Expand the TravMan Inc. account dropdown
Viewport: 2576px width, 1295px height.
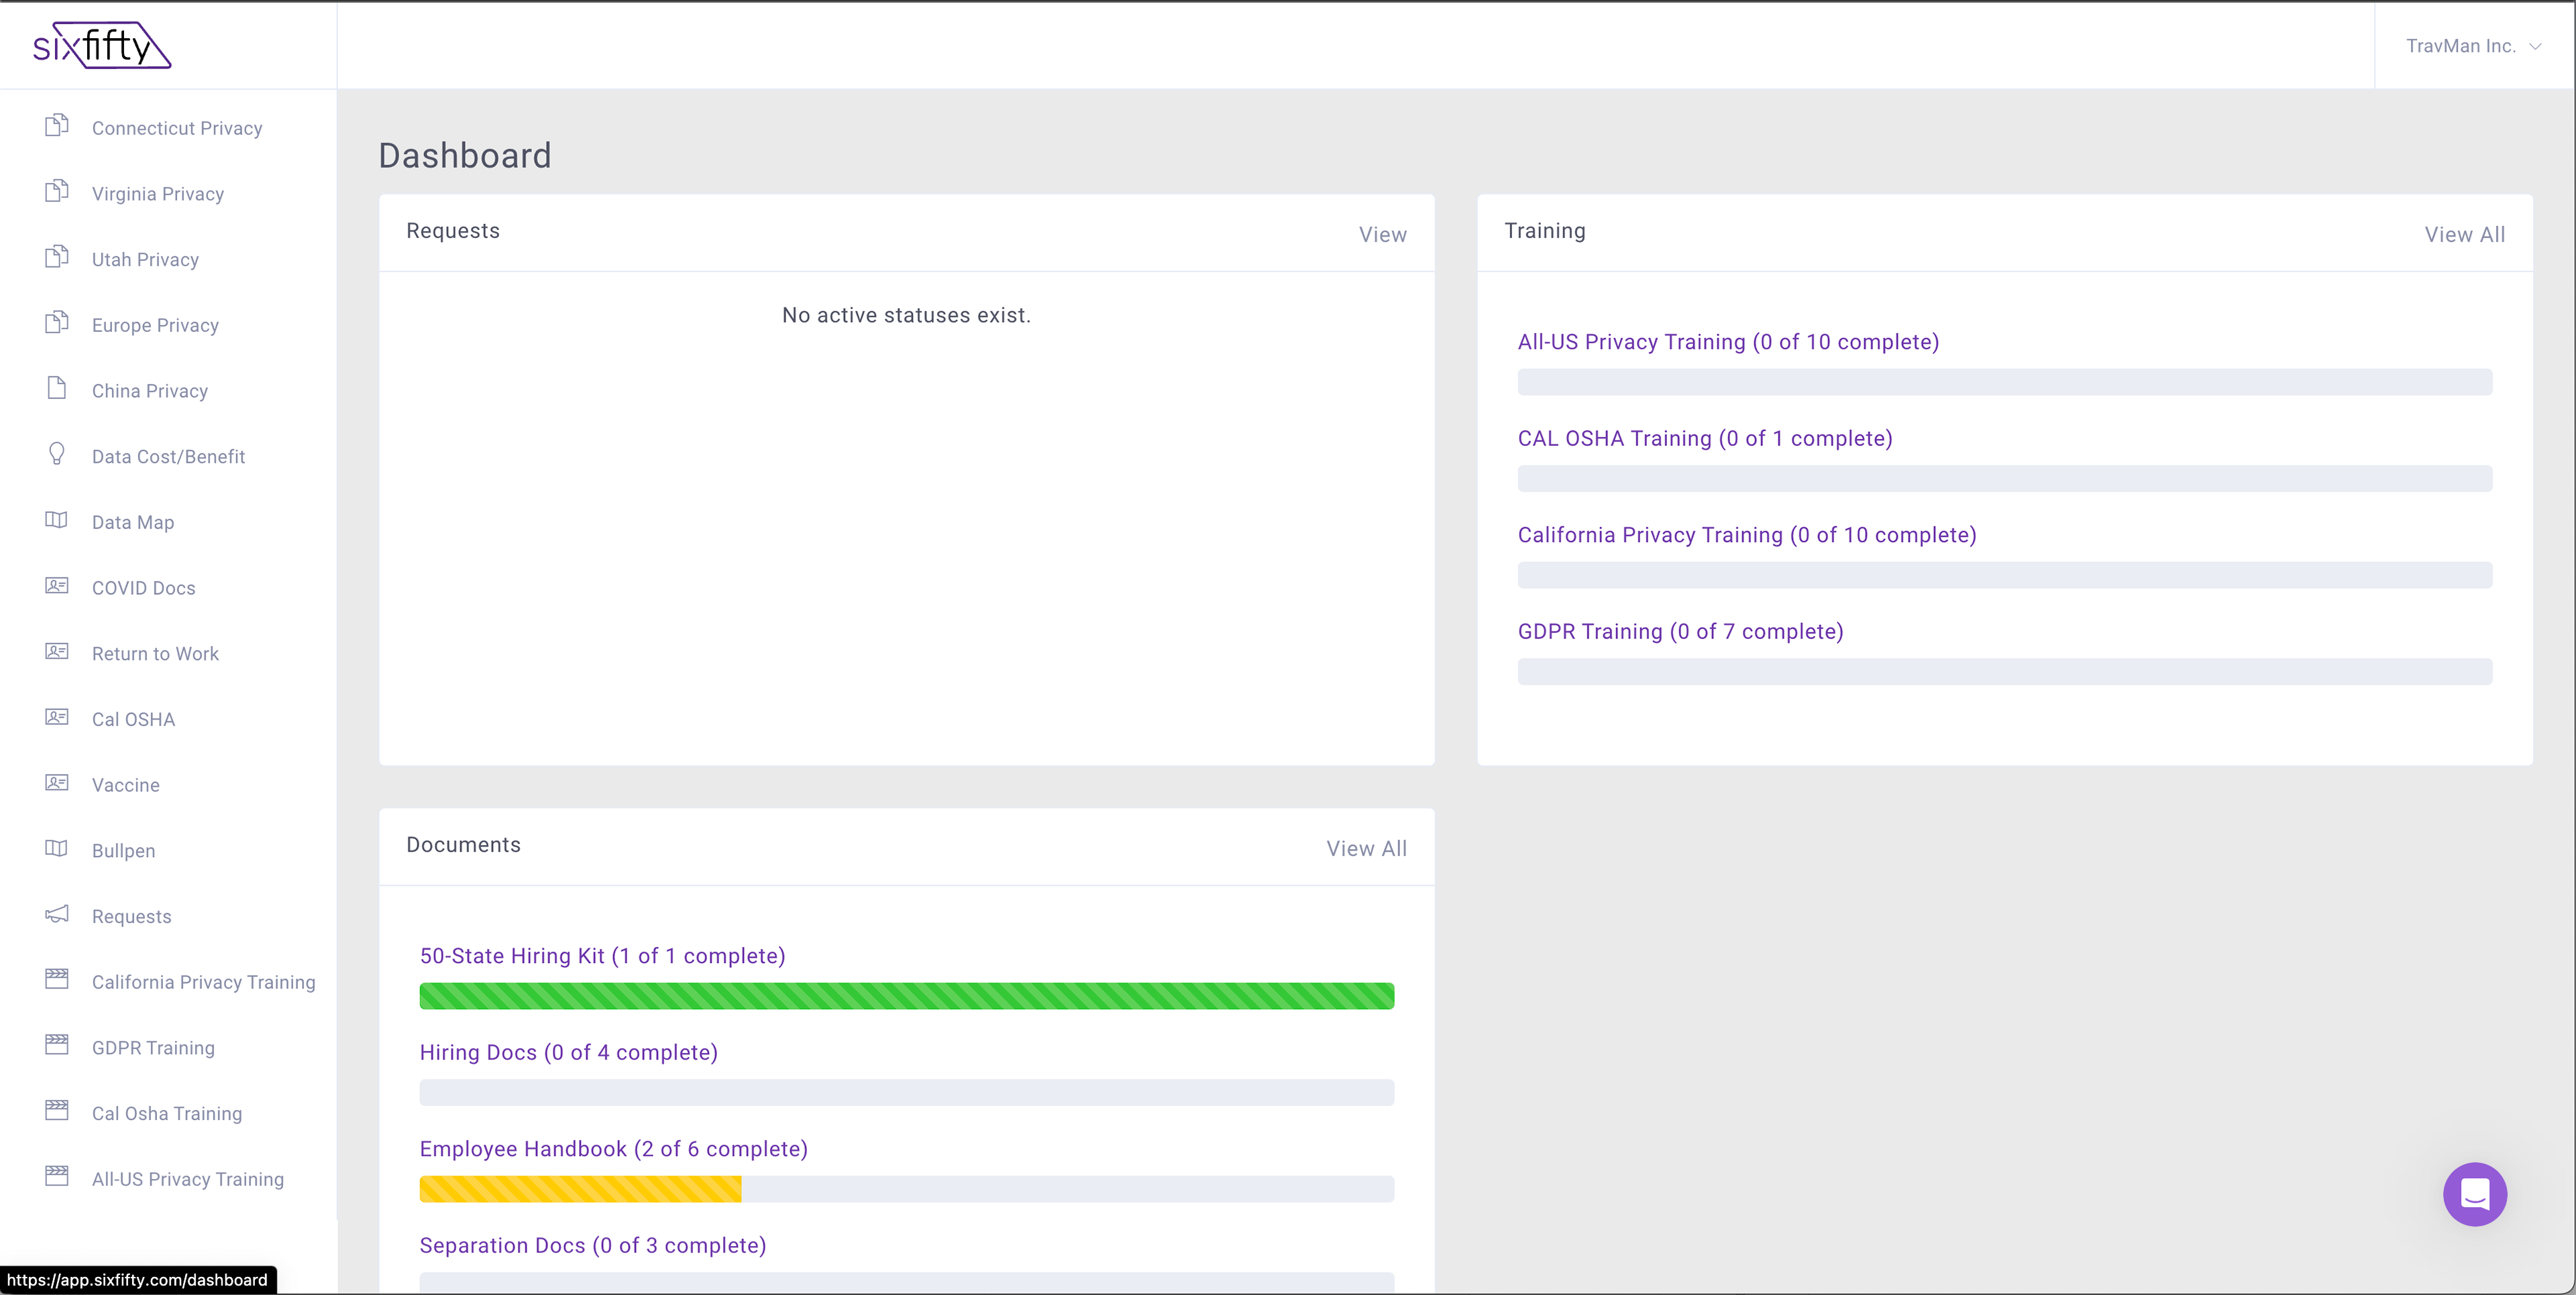2473,46
